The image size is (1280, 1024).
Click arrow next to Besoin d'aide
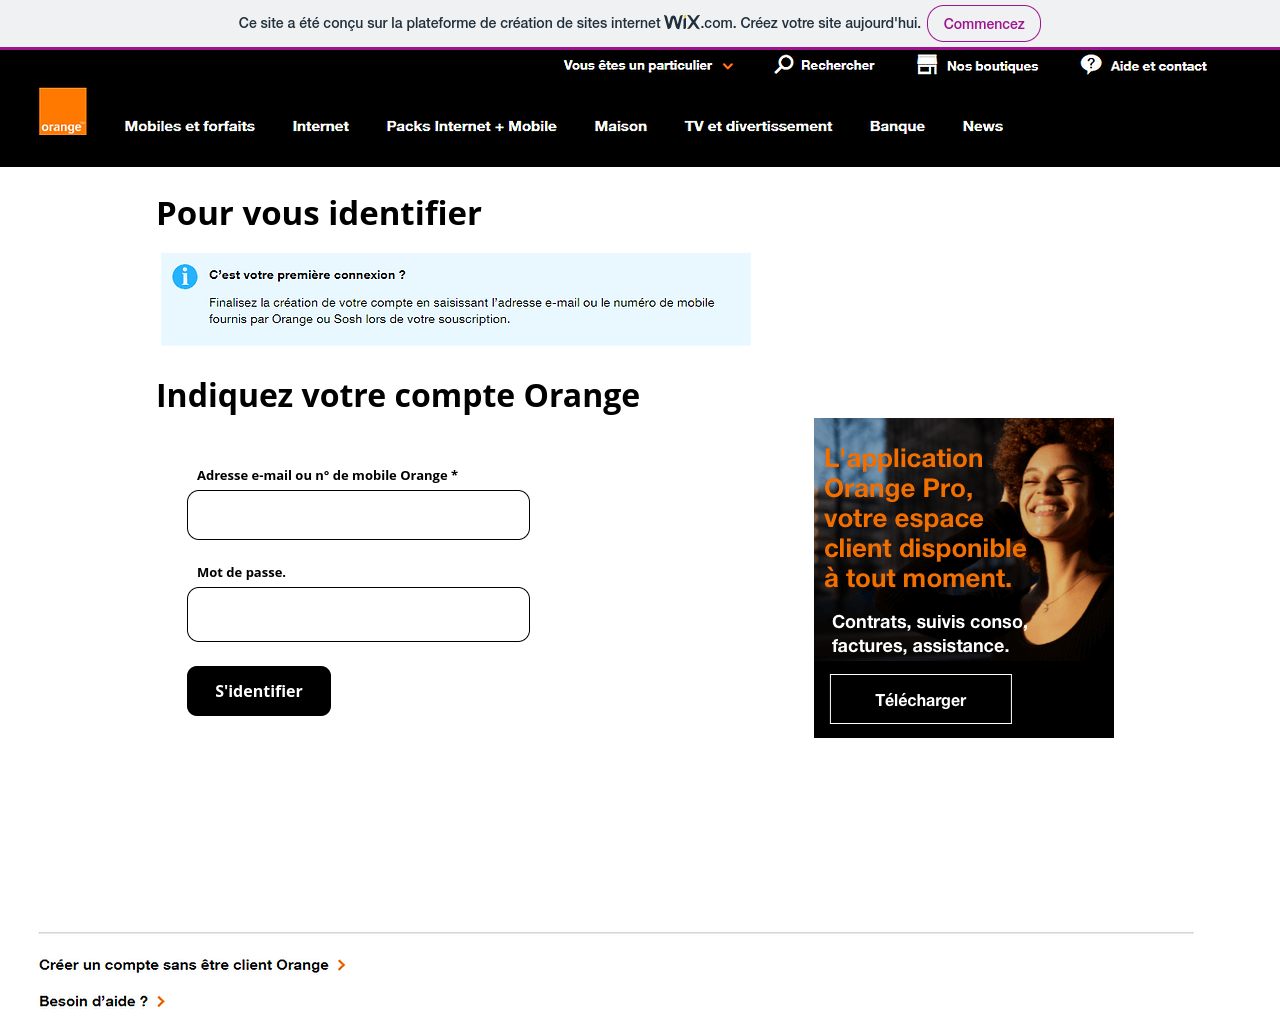(161, 1001)
